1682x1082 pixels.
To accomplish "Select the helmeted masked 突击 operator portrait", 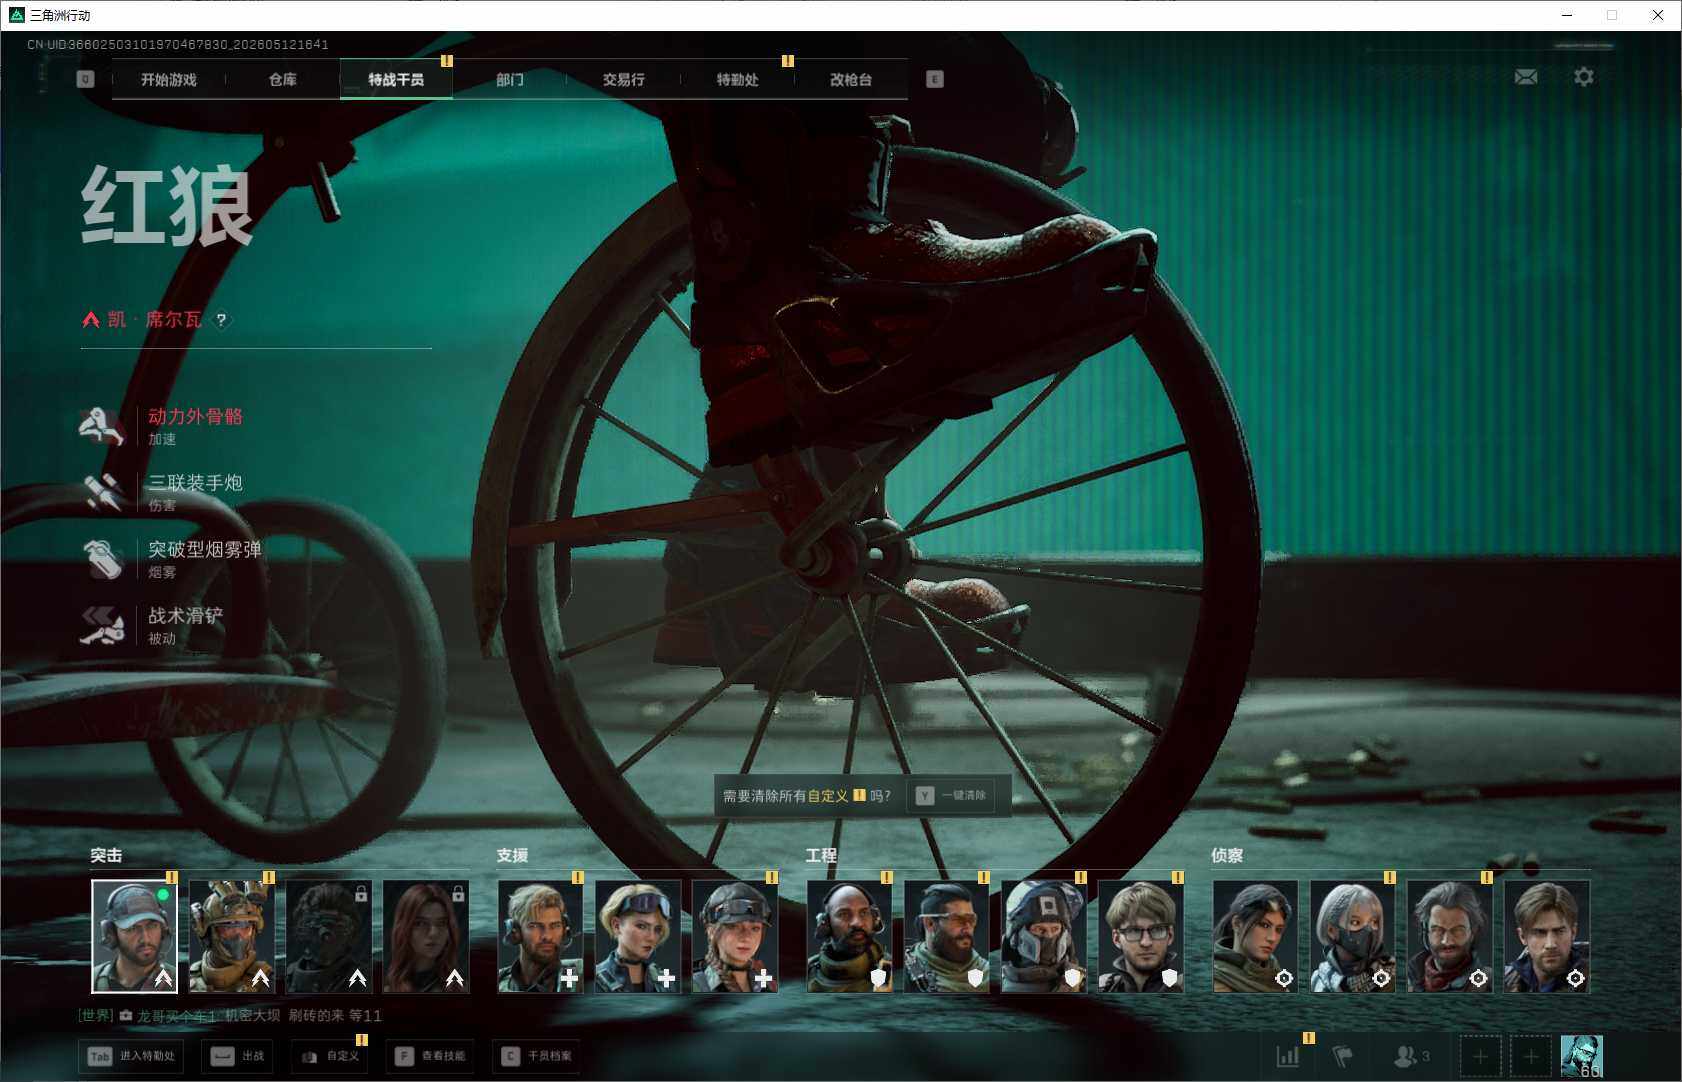I will coord(231,936).
